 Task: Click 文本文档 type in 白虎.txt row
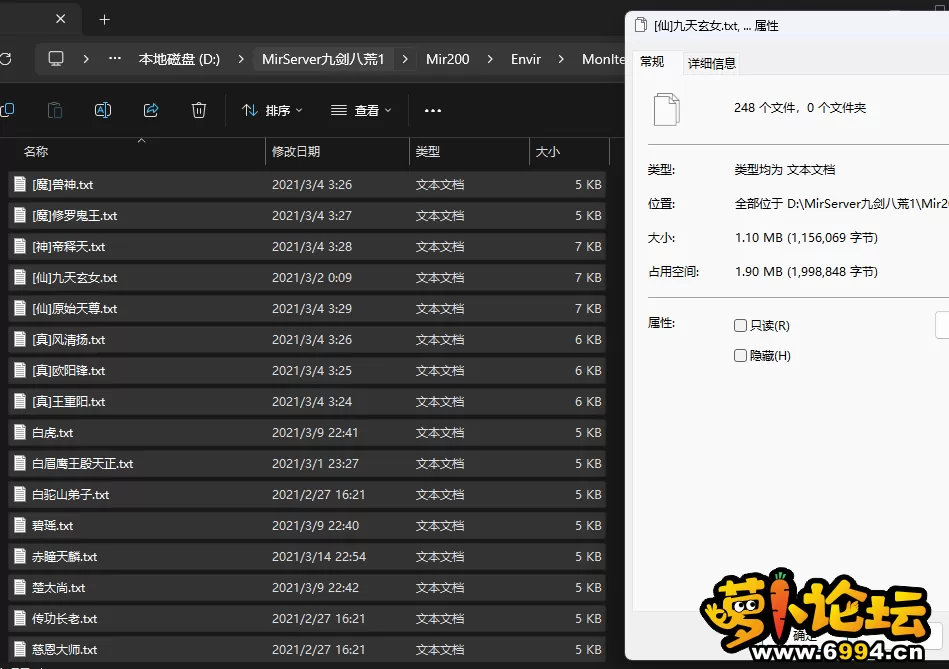[x=440, y=433]
